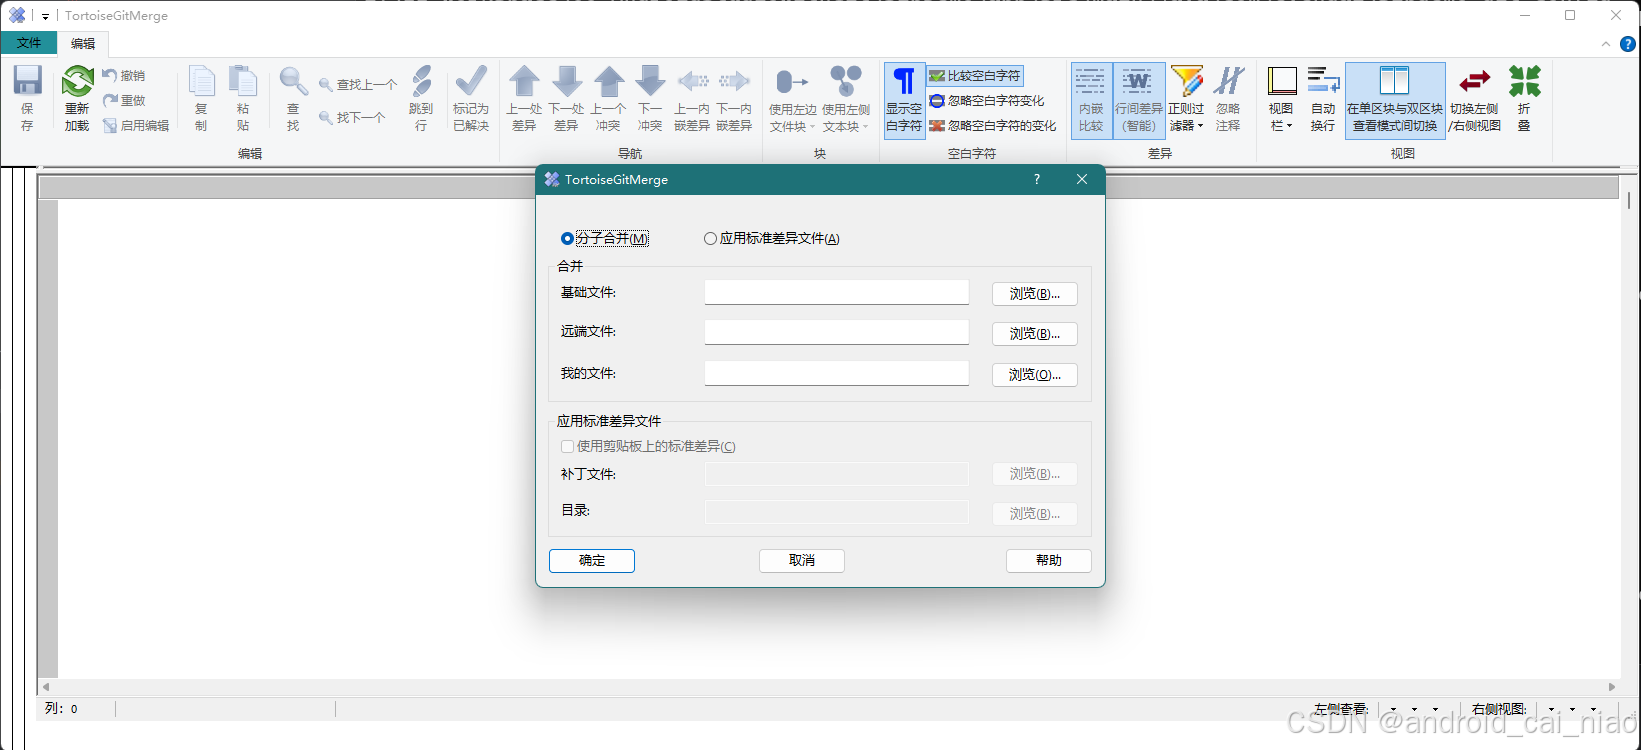
Task: Click the Reload (重新加载) green arrows icon
Action: point(77,82)
